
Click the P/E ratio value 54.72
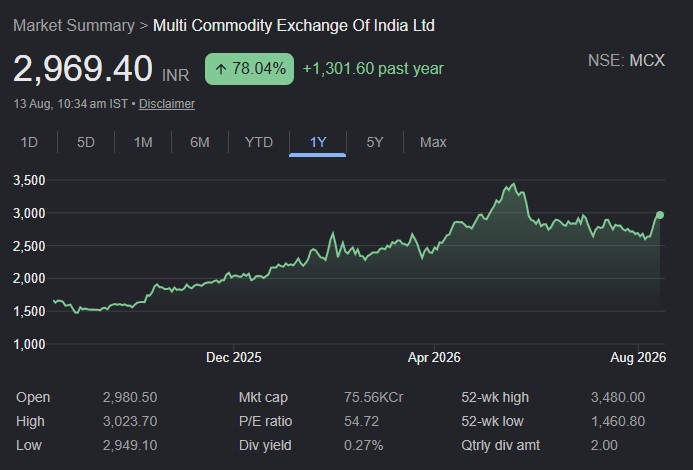coord(362,421)
